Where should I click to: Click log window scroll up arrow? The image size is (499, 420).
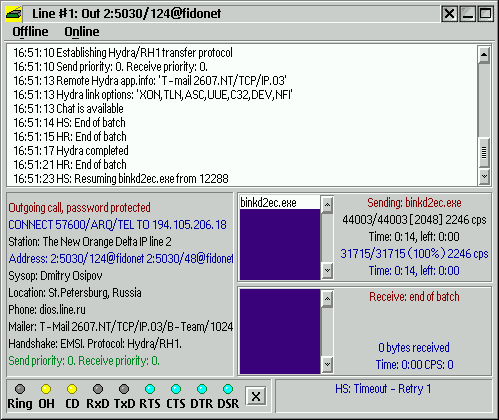(x=484, y=55)
